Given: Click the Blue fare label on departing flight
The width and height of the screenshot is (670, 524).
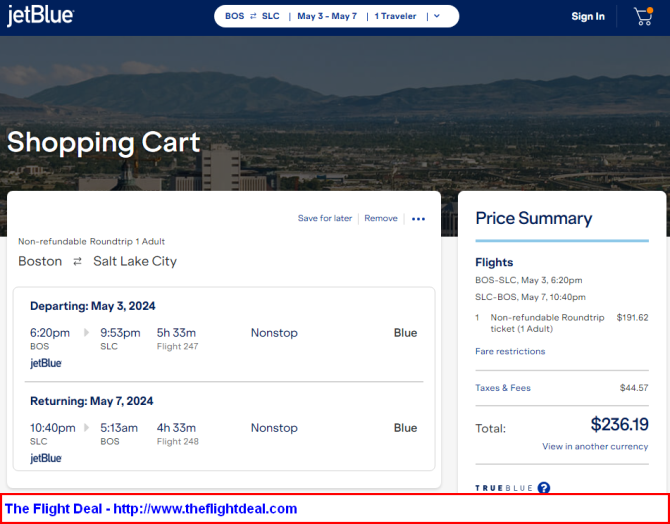Looking at the screenshot, I should click(405, 333).
